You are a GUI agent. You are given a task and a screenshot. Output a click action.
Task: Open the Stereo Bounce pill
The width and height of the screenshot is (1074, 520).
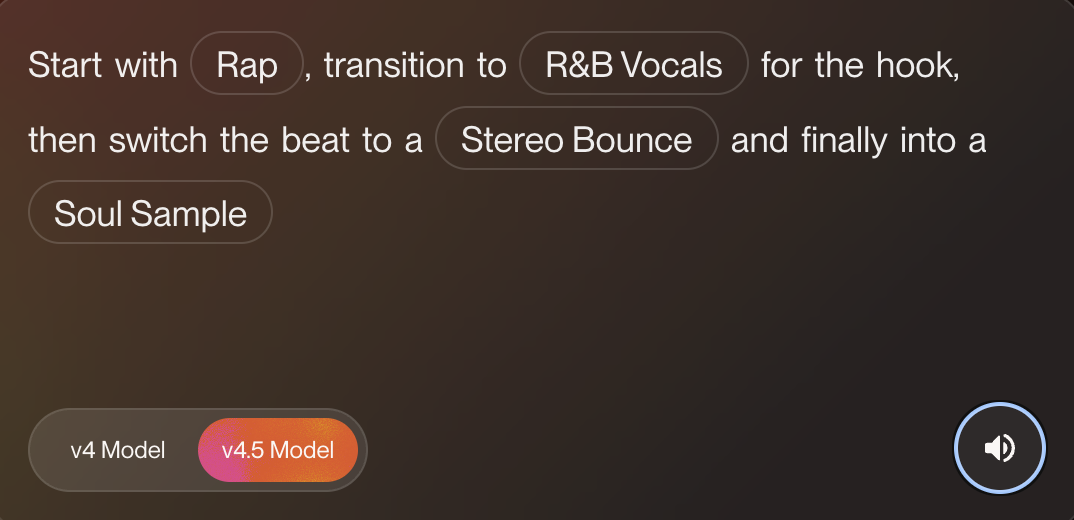[x=577, y=138]
